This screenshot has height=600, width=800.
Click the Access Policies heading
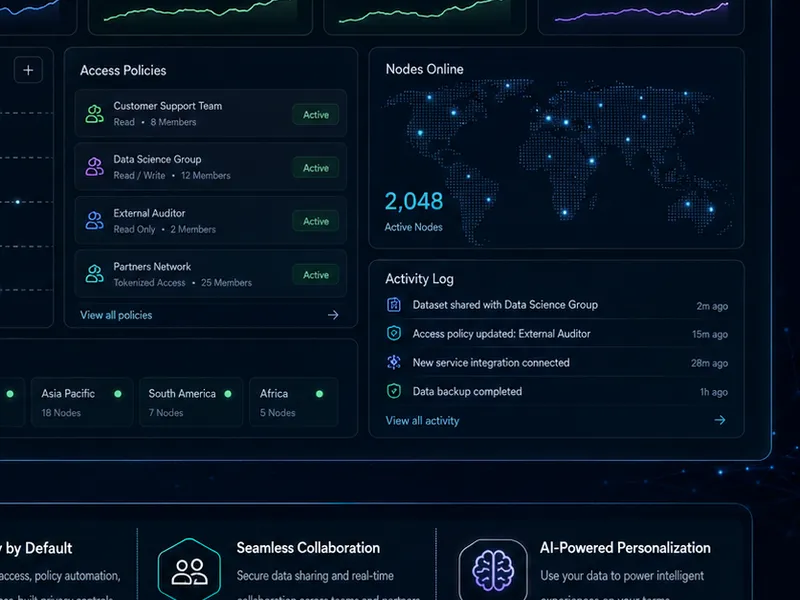point(123,70)
